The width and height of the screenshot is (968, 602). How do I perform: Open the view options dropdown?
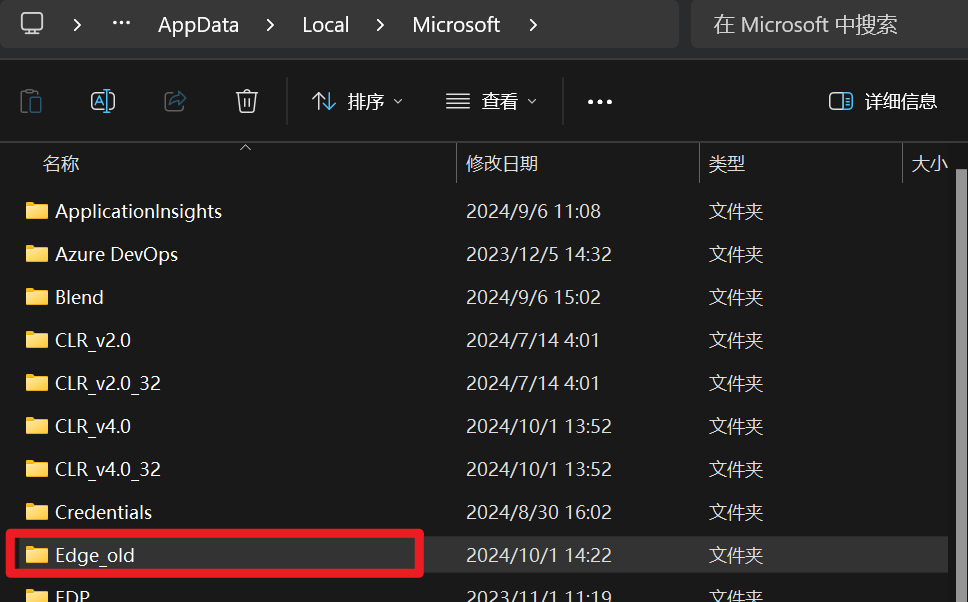(491, 101)
